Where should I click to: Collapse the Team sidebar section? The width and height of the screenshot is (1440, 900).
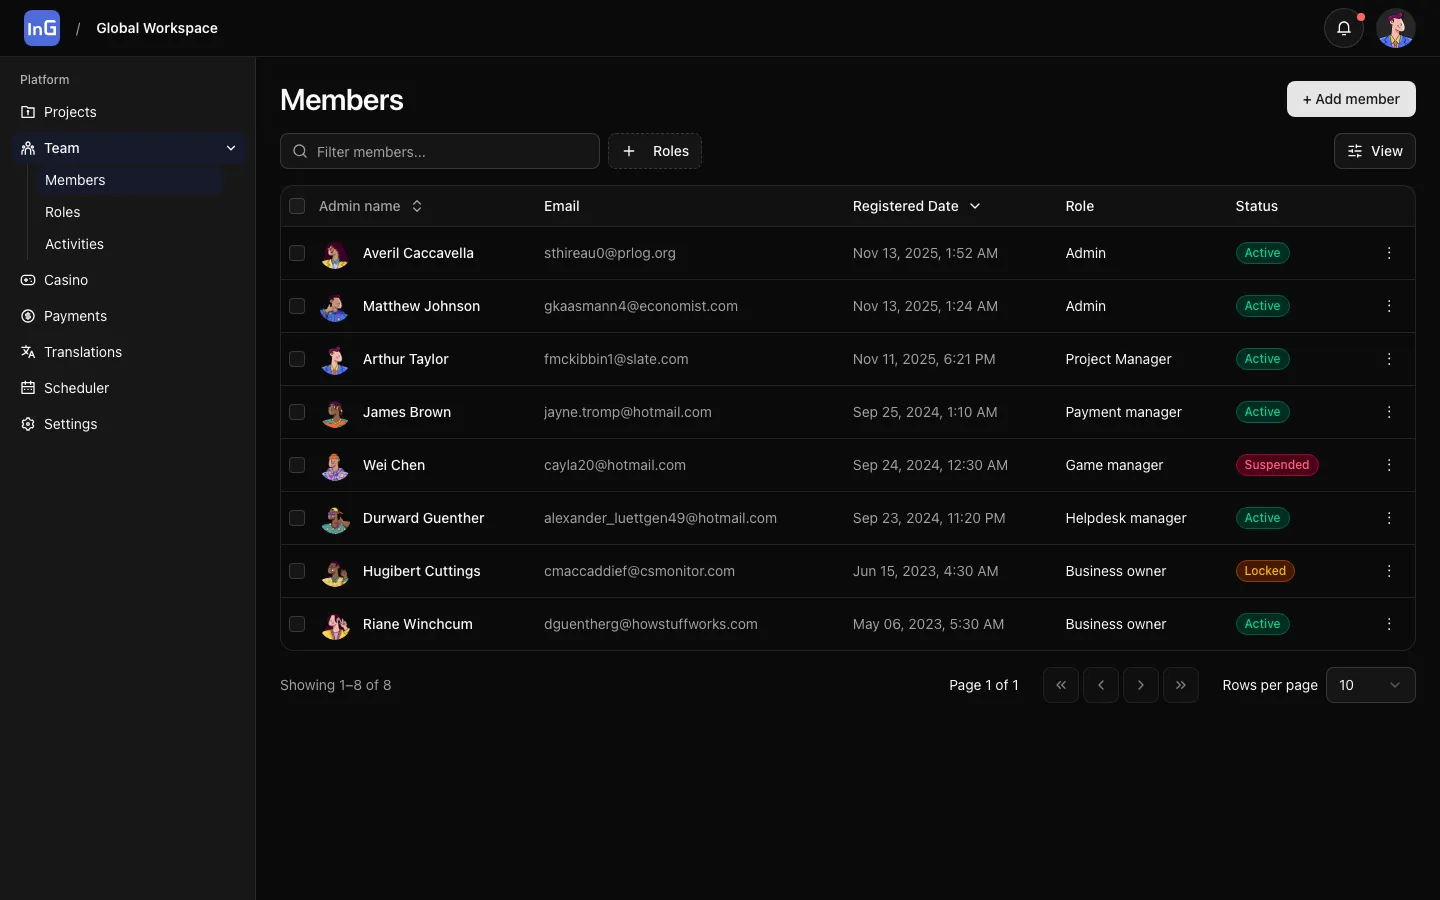[x=231, y=148]
